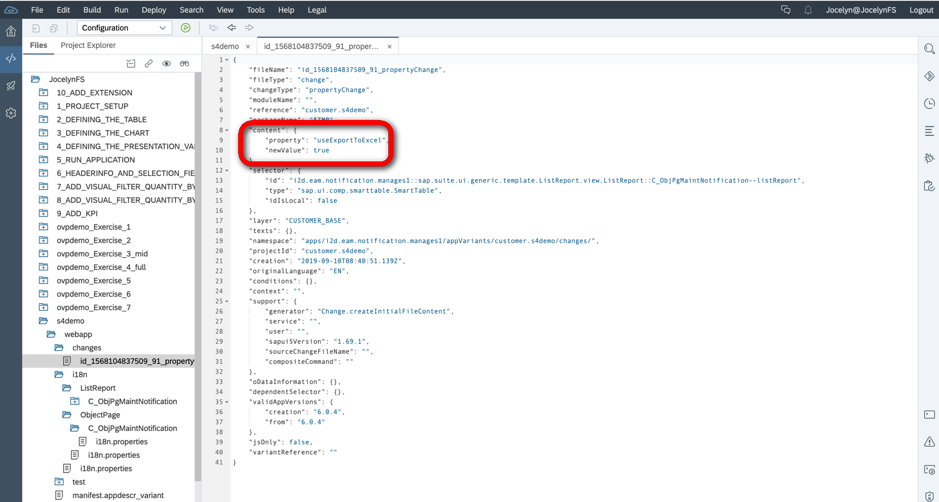The width and height of the screenshot is (939, 502).
Task: Click the last edit location arrow icon
Action: 213,28
